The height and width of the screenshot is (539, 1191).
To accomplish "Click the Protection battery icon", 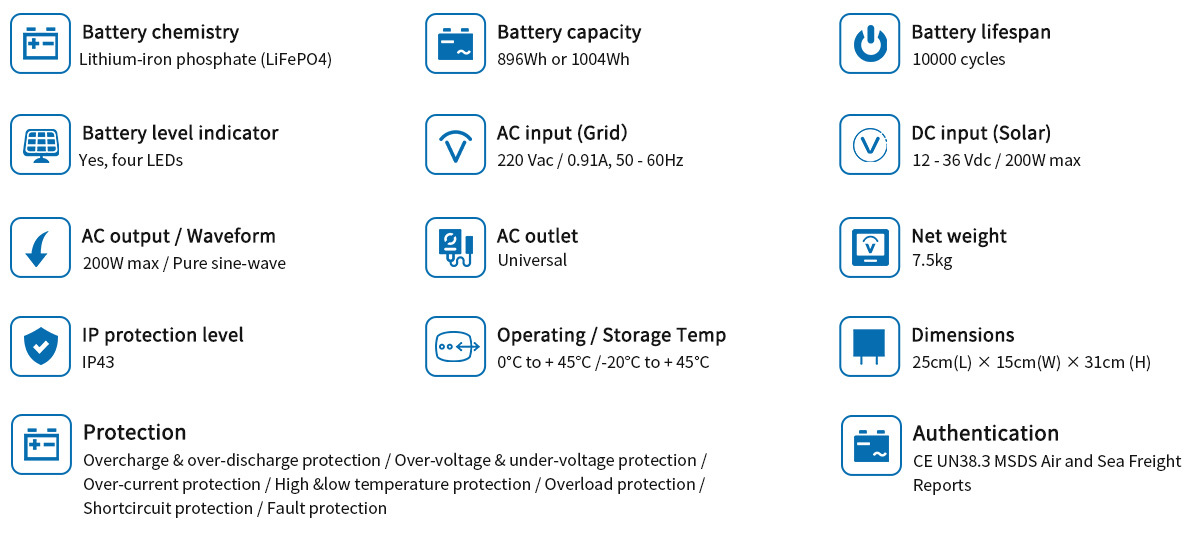I will [x=41, y=444].
